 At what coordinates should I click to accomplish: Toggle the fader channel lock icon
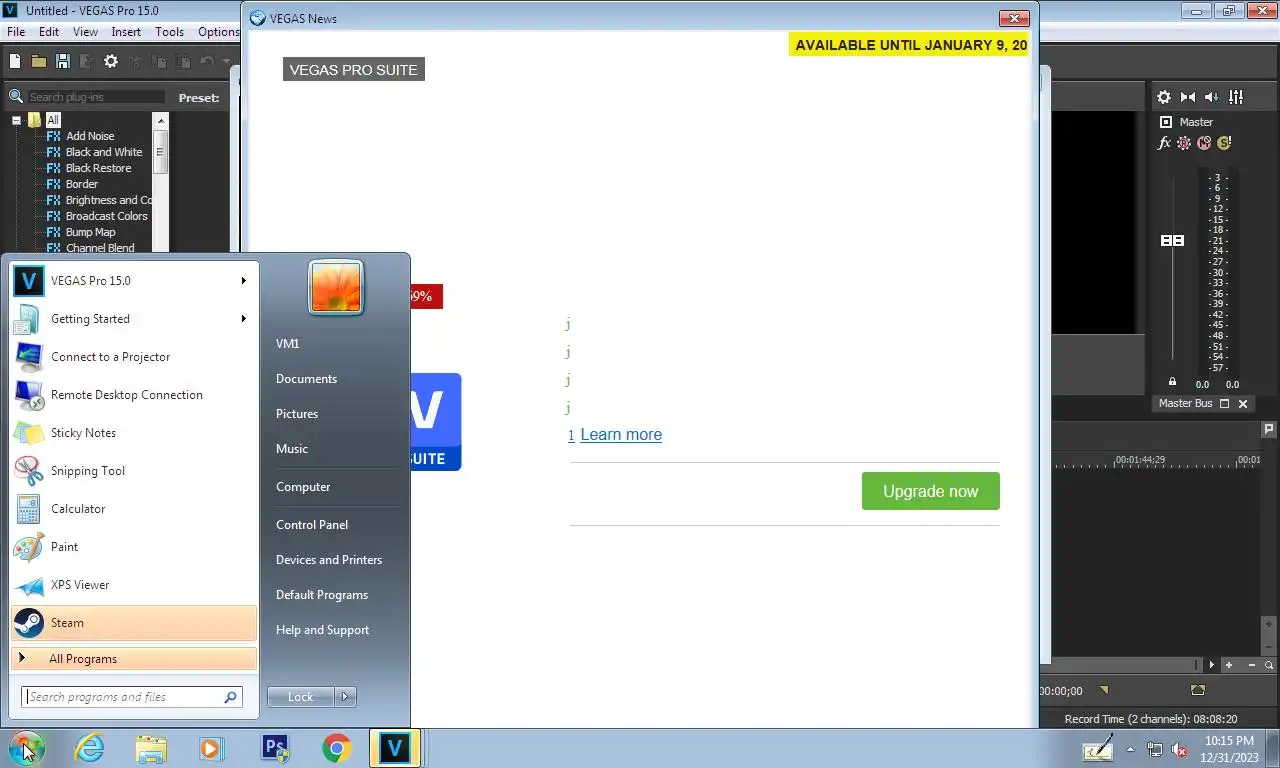click(x=1172, y=382)
